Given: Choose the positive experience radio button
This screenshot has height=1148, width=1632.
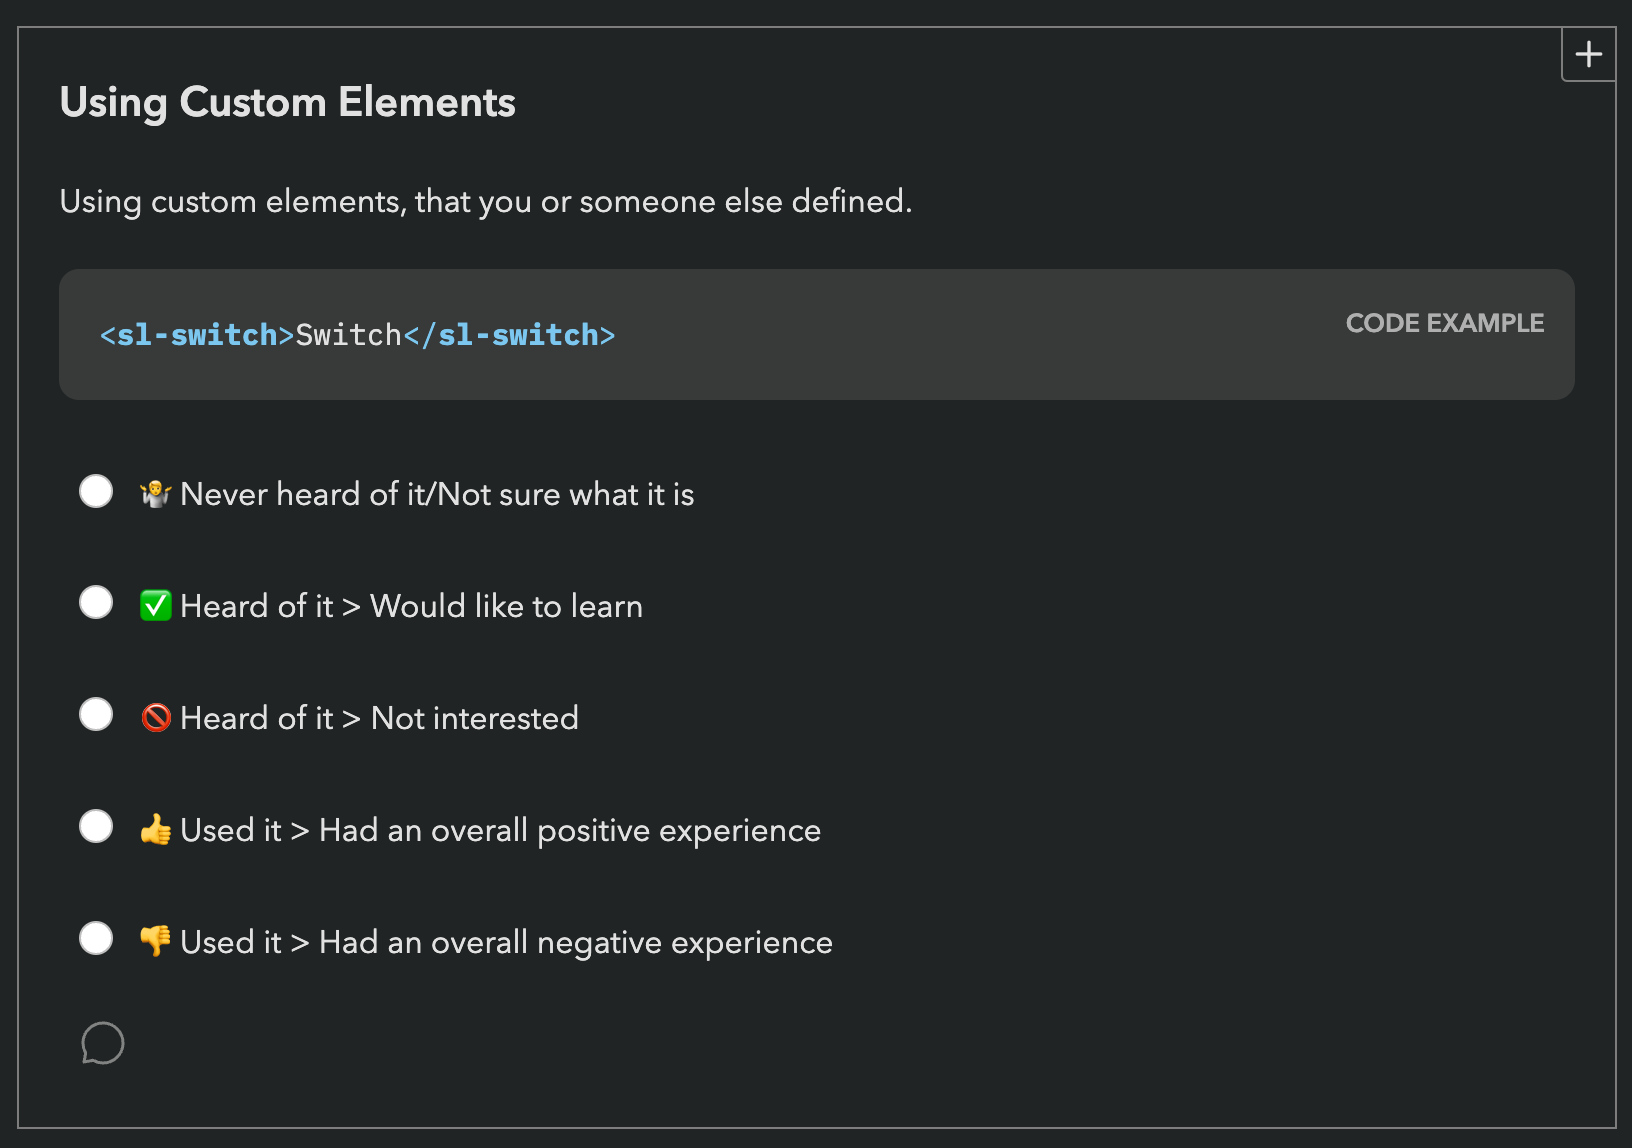Looking at the screenshot, I should [x=96, y=827].
